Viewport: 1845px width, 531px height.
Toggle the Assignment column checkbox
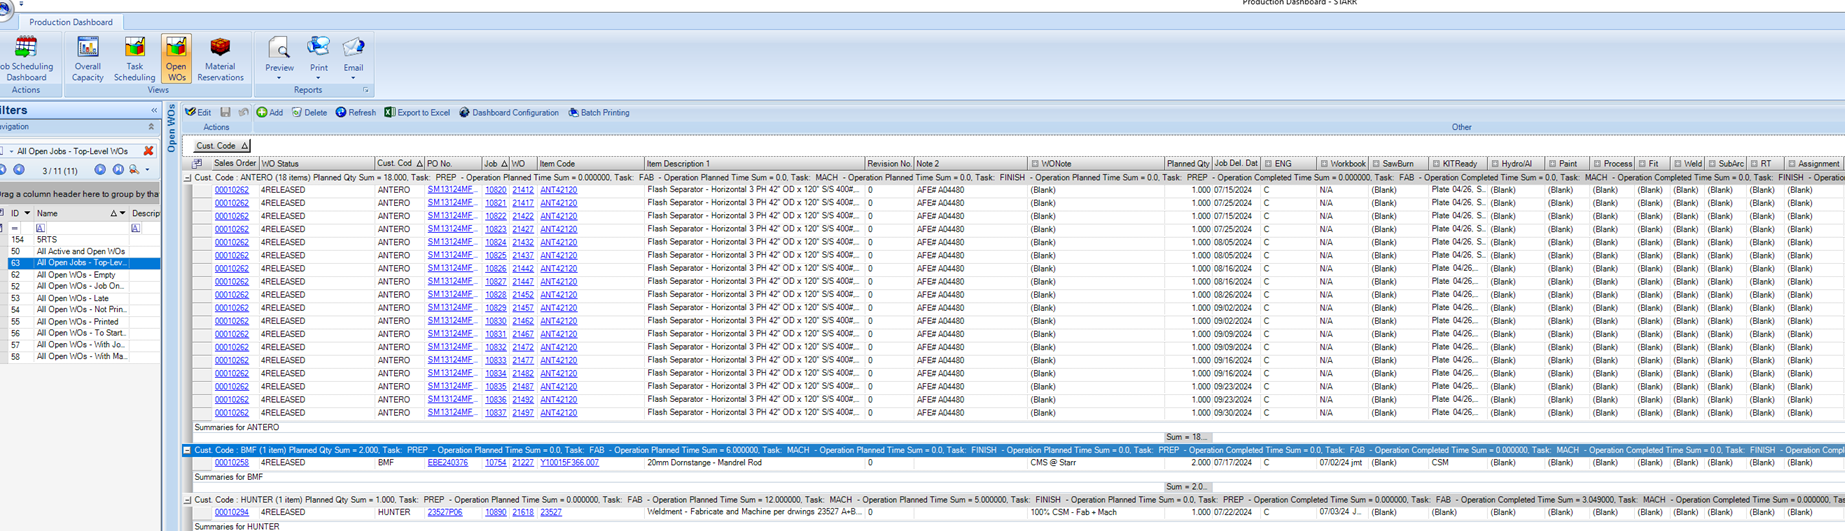coord(1791,164)
